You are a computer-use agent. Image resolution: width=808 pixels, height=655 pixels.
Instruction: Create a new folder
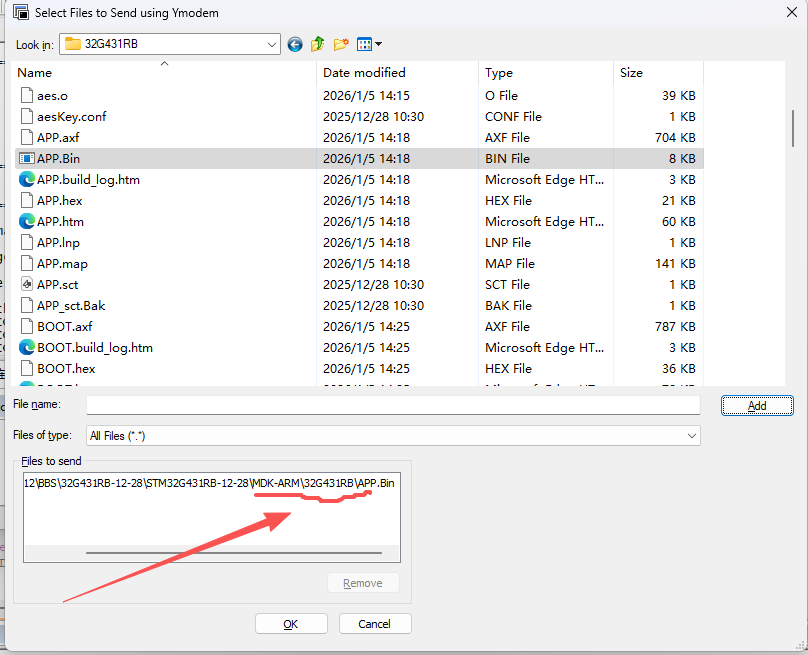click(341, 44)
